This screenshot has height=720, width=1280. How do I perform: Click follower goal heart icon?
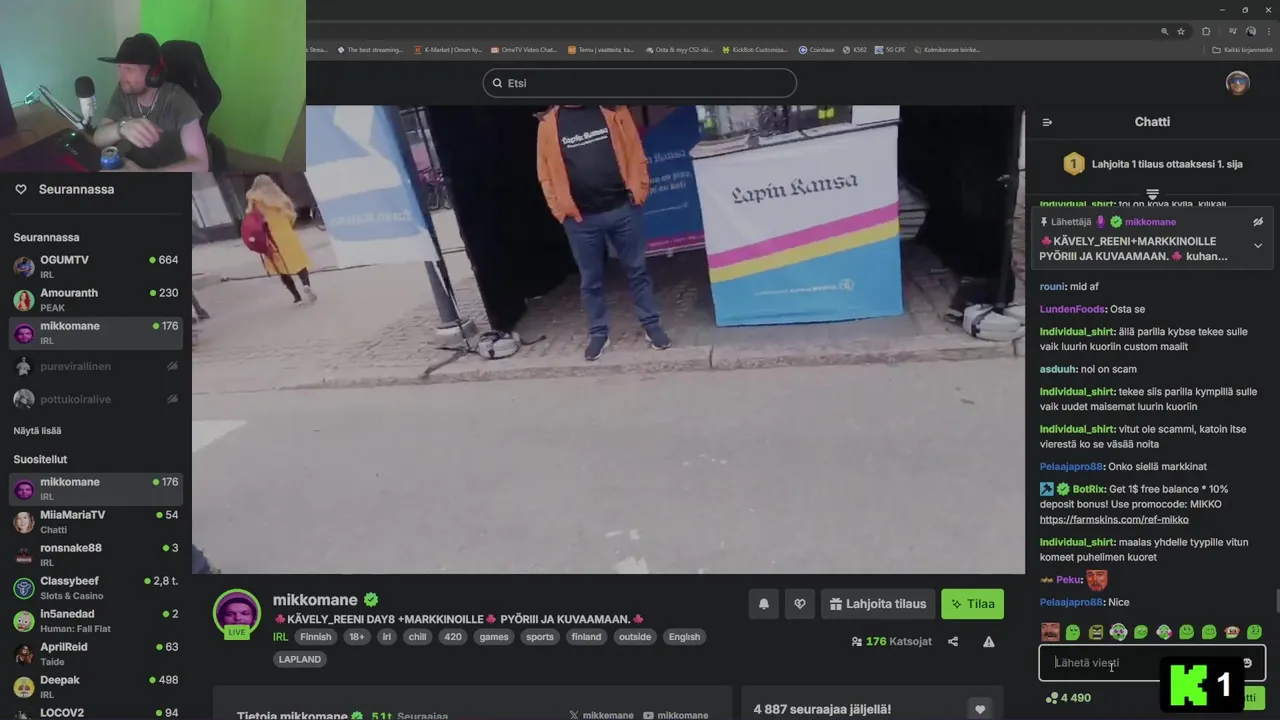tap(980, 708)
